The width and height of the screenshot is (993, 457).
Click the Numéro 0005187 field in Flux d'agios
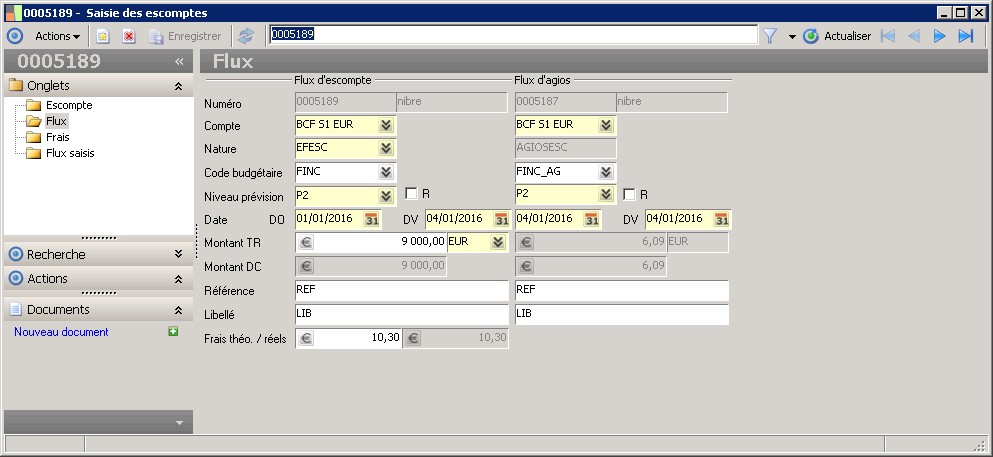click(566, 102)
